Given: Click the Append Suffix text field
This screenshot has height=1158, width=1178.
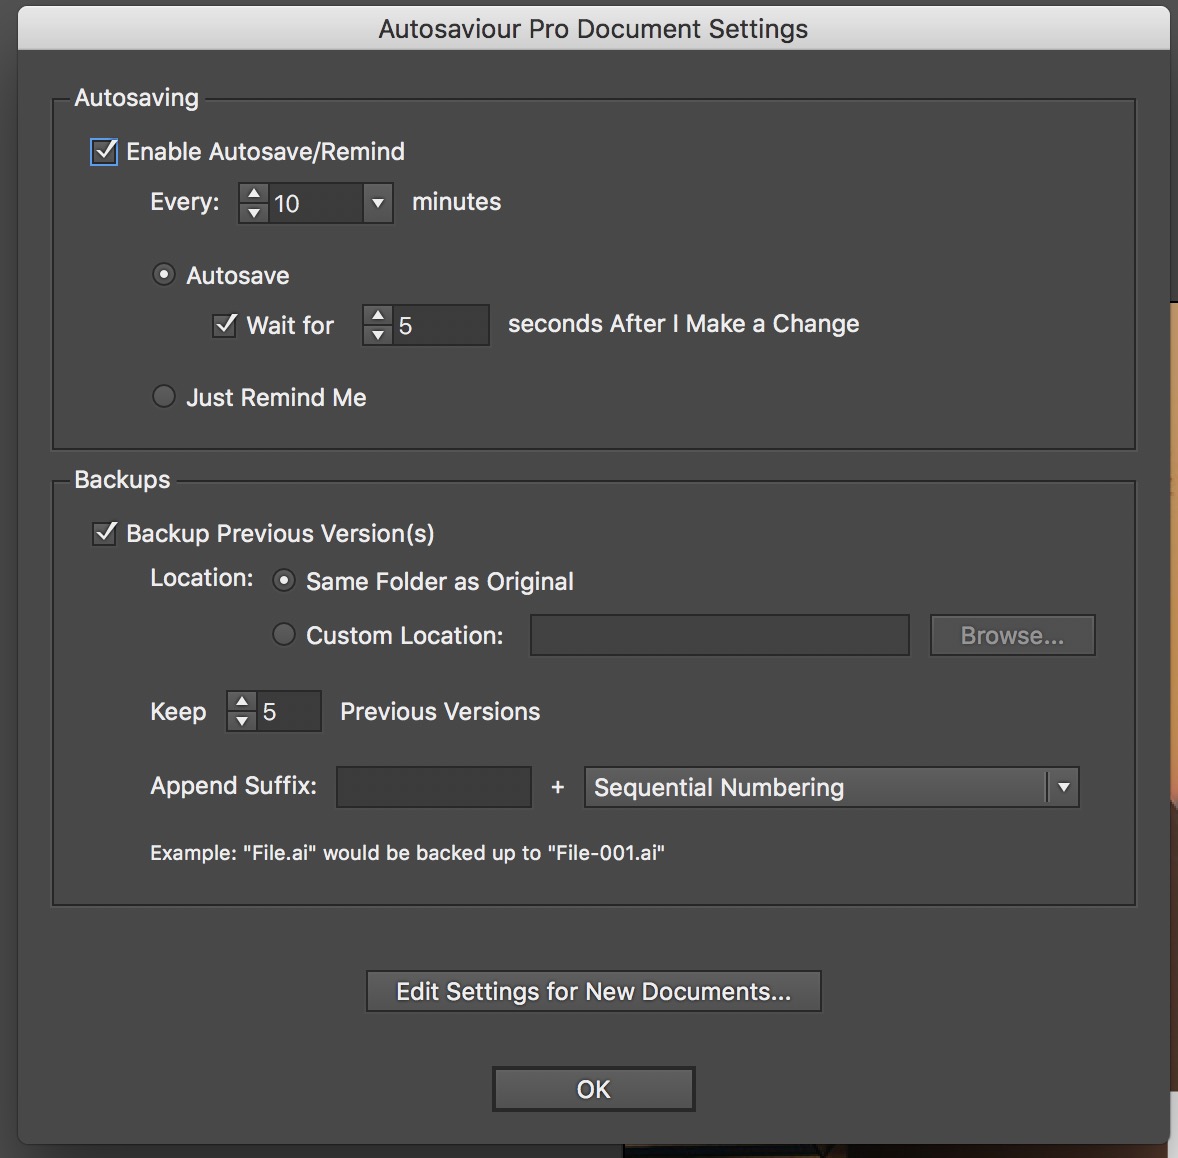Looking at the screenshot, I should 434,787.
